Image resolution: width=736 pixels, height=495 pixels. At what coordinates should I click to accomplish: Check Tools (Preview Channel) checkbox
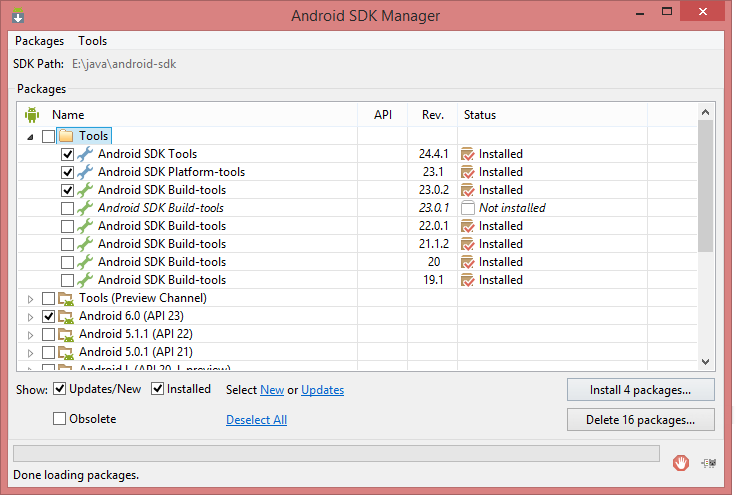(x=48, y=298)
